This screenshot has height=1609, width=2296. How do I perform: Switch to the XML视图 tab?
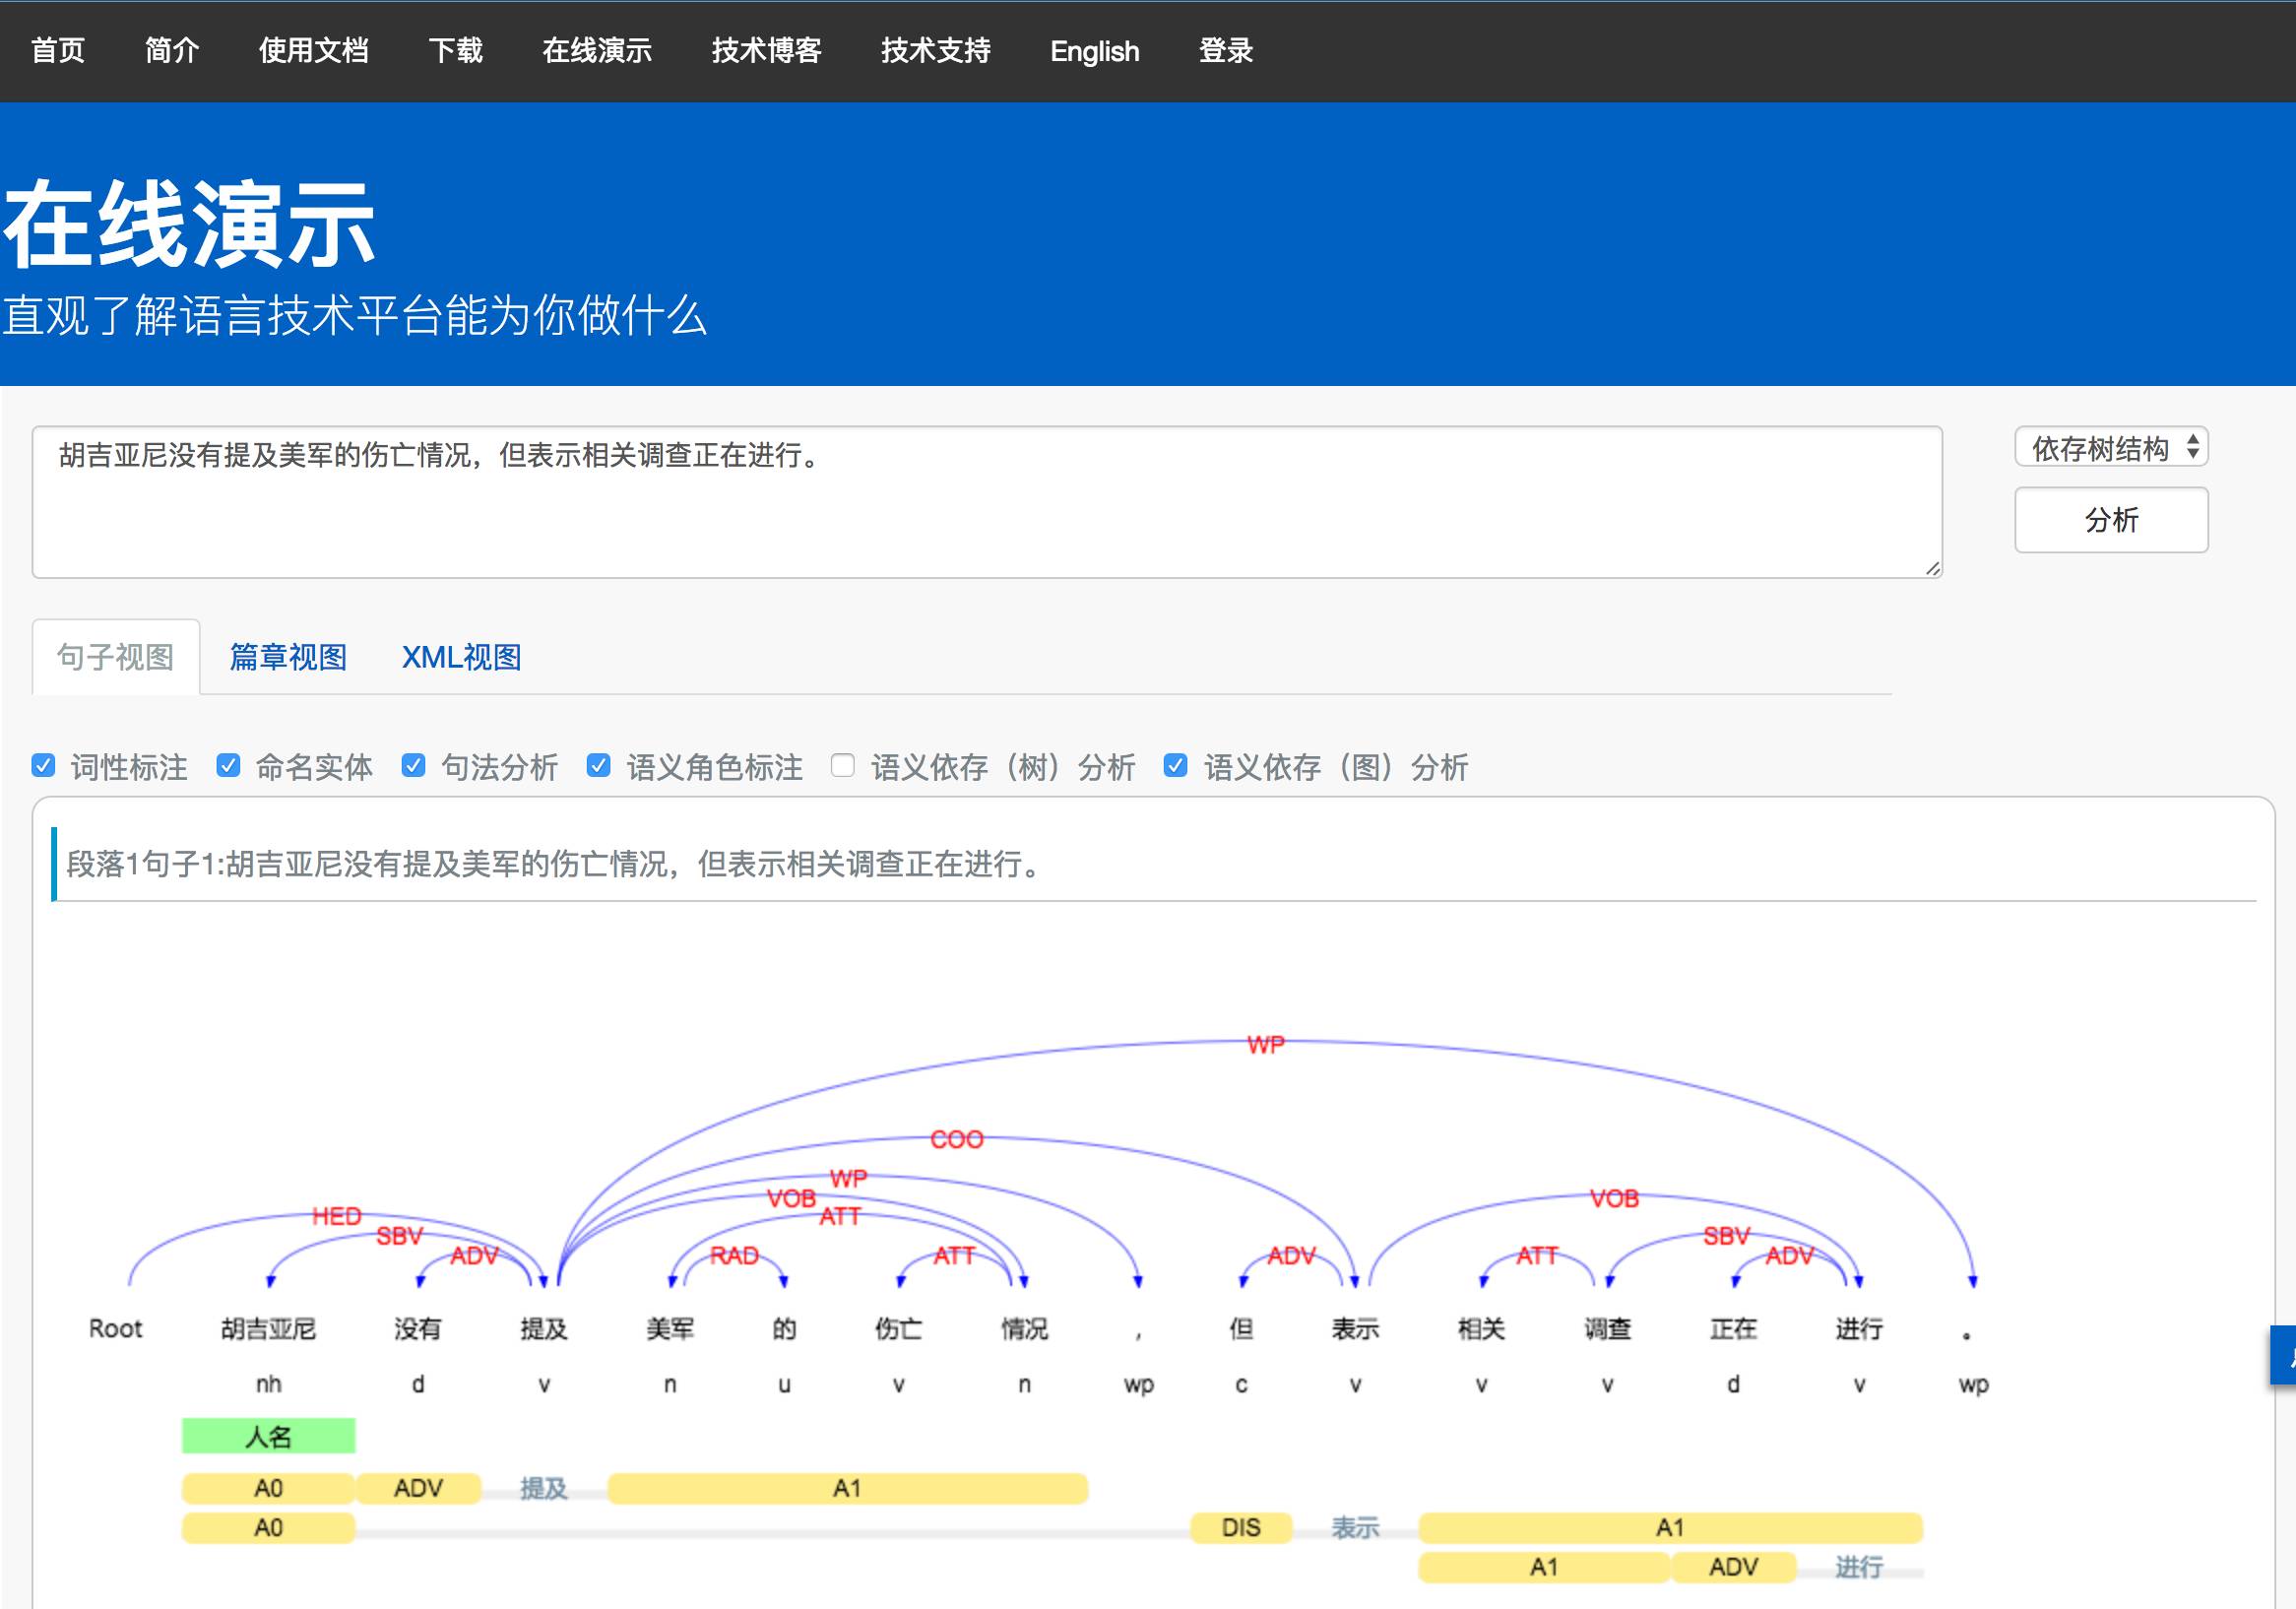[461, 657]
